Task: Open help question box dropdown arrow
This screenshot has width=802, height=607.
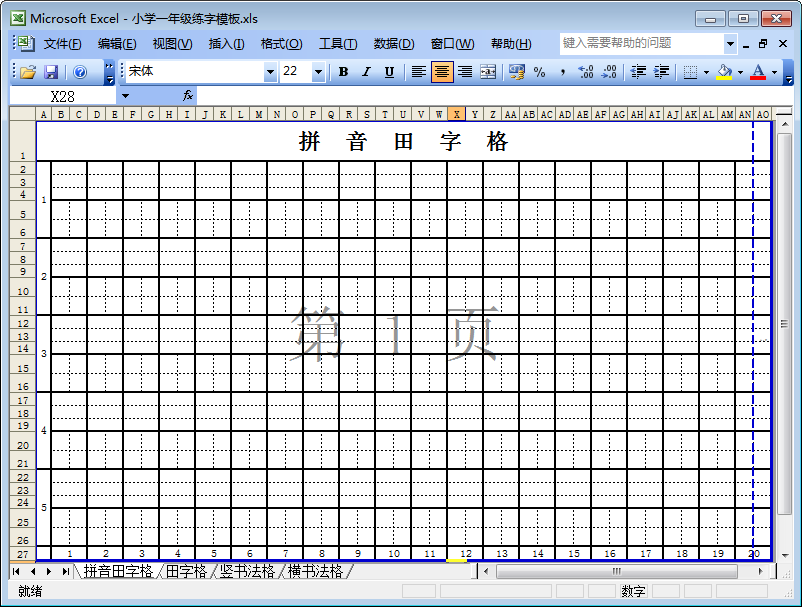Action: pyautogui.click(x=730, y=44)
